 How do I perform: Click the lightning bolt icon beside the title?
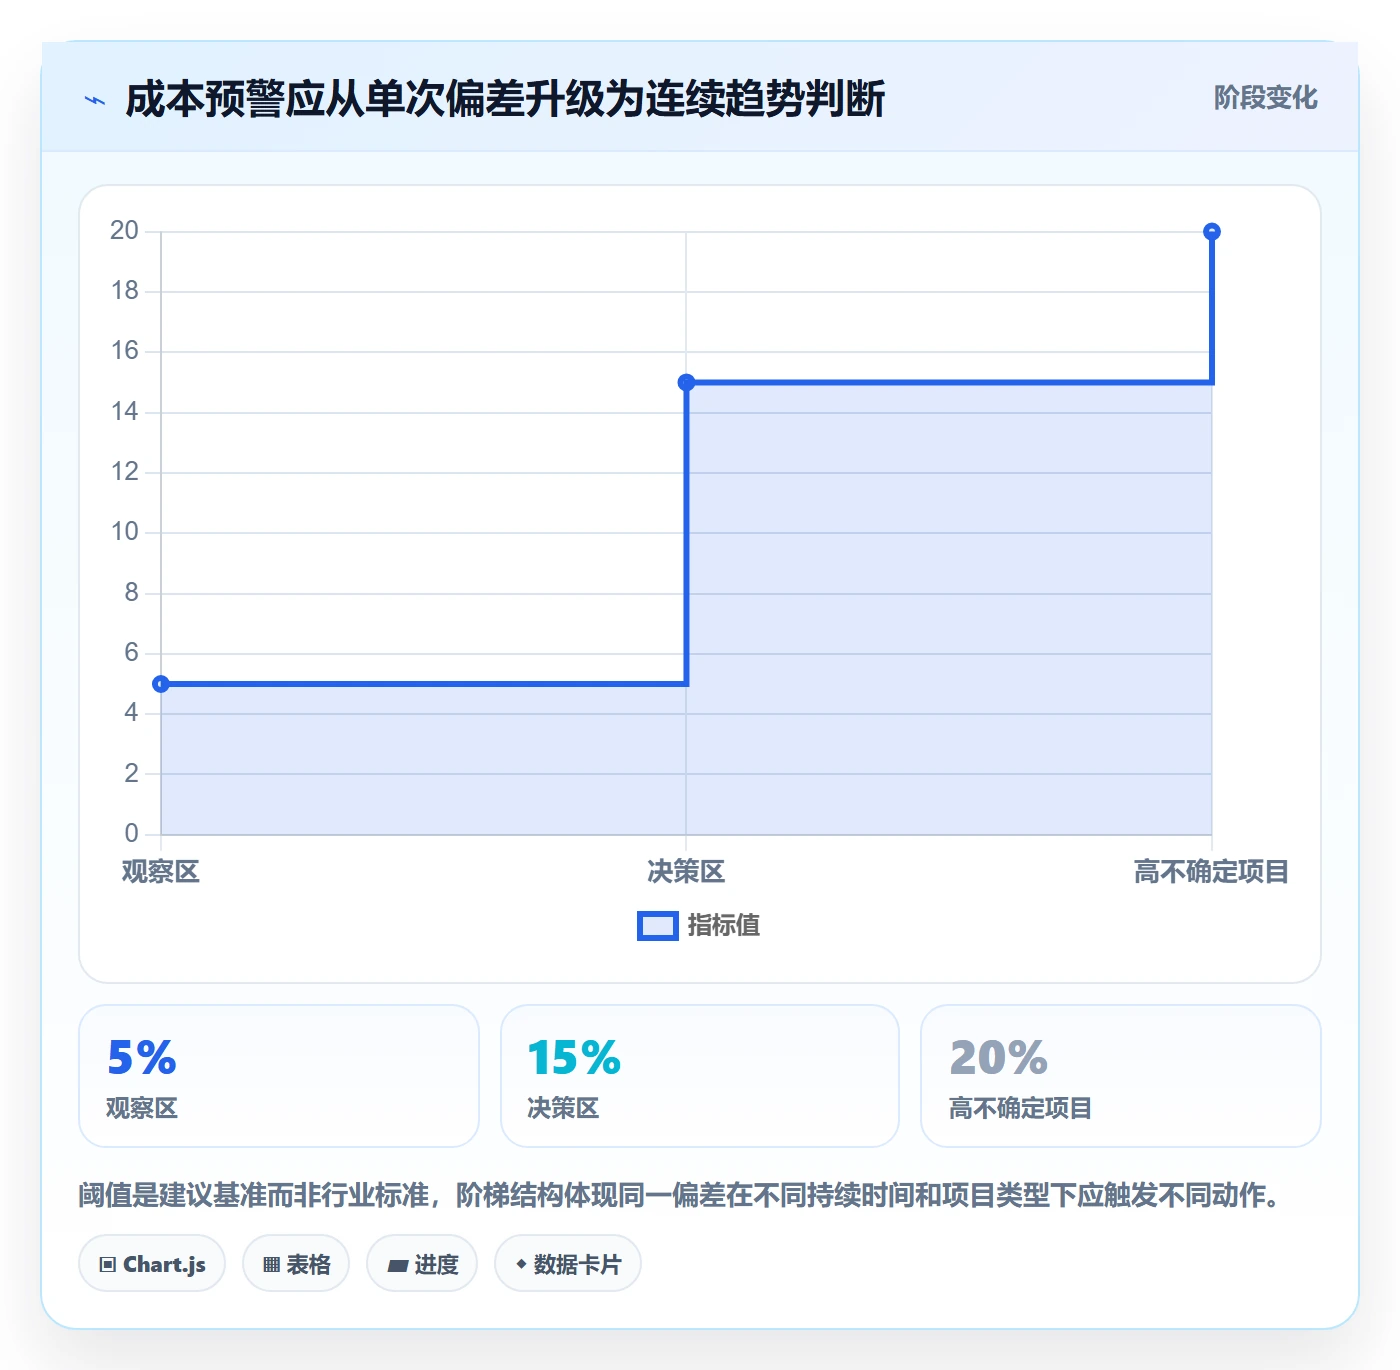pyautogui.click(x=95, y=100)
